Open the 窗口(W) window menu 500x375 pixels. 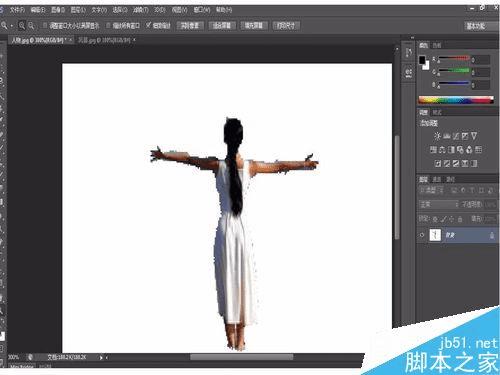pyautogui.click(x=202, y=10)
